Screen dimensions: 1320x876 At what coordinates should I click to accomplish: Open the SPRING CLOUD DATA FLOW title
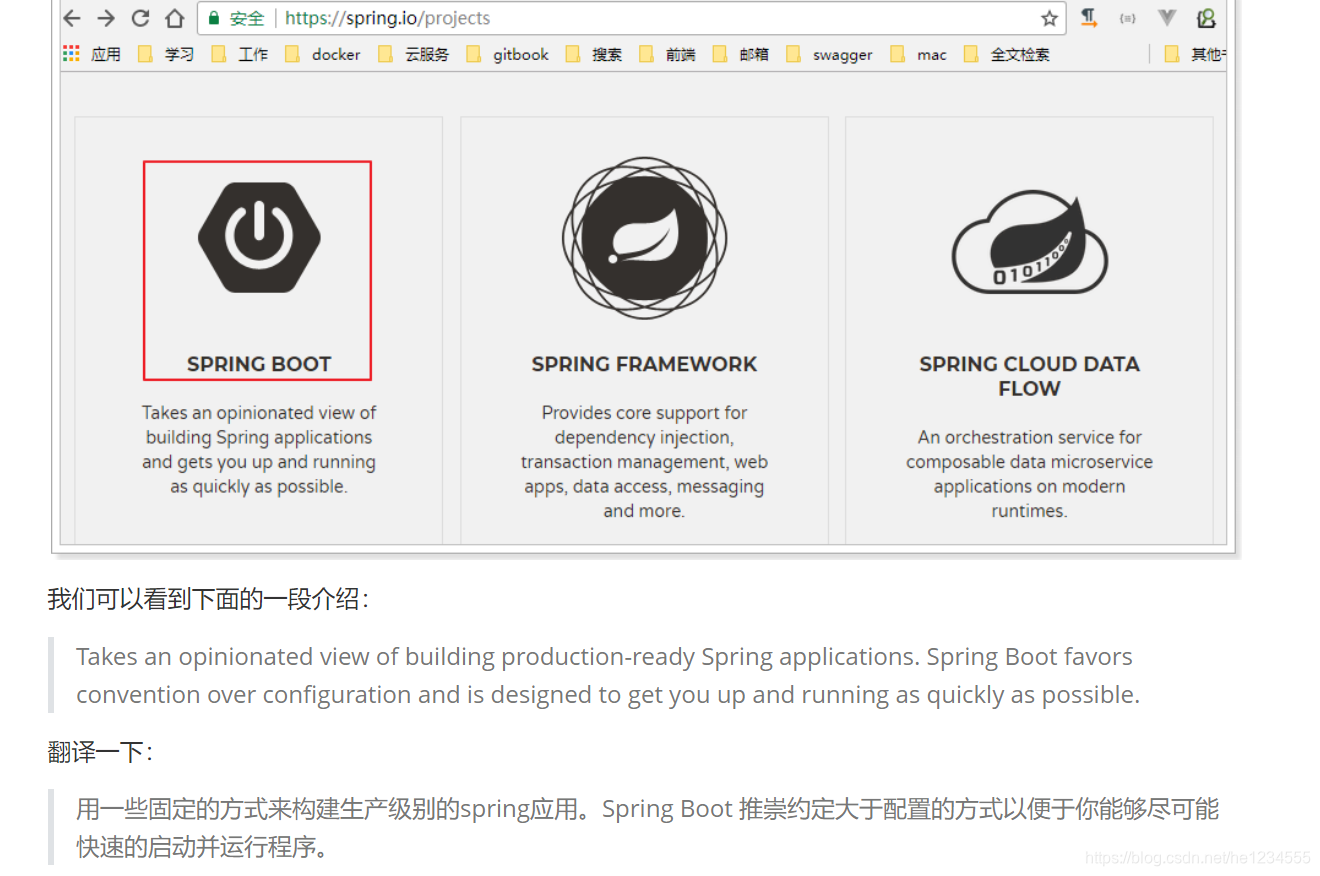tap(1029, 376)
